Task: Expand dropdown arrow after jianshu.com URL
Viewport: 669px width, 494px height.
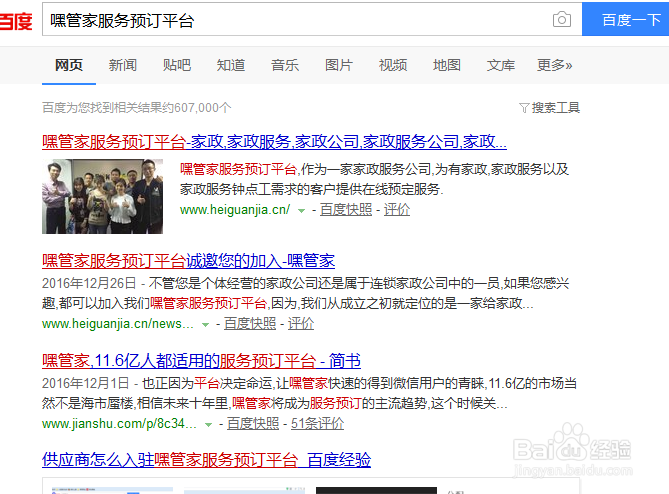Action: point(208,424)
